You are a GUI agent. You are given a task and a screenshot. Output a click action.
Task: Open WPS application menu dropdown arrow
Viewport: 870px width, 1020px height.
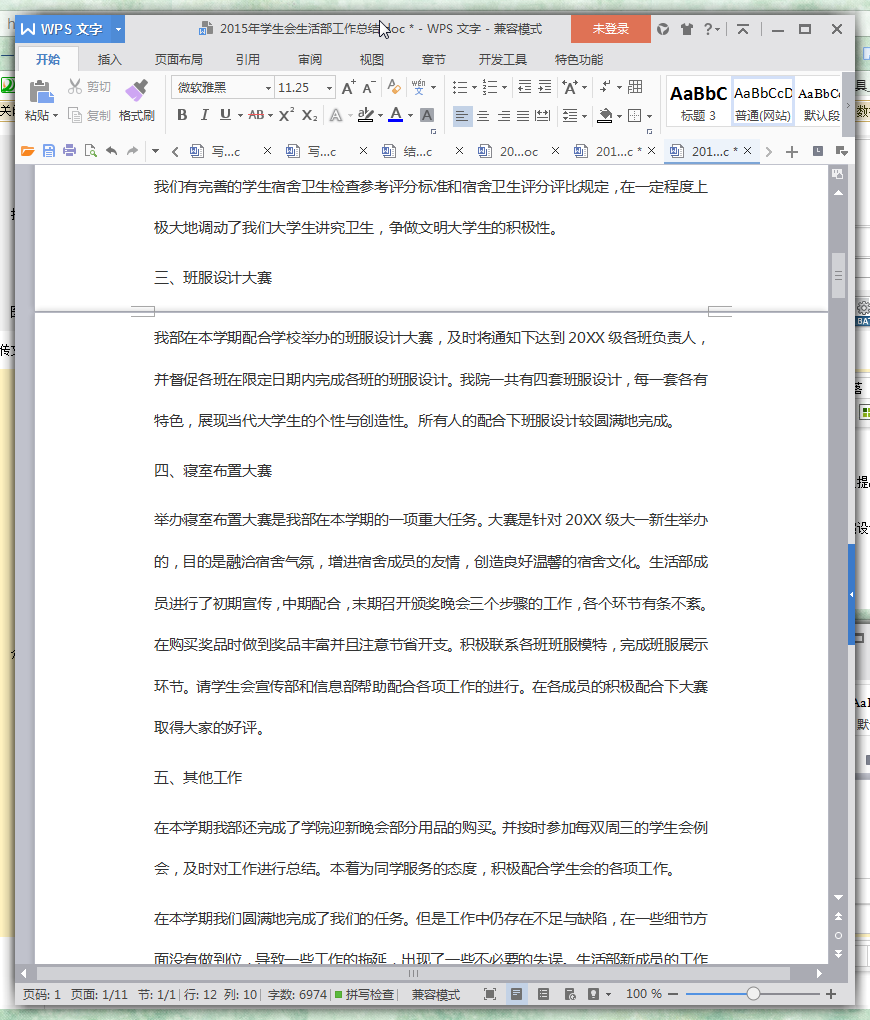(118, 29)
